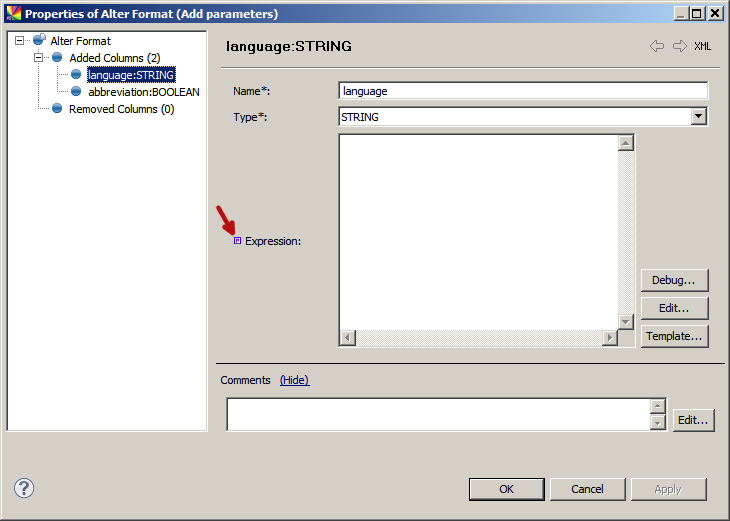Viewport: 730px width, 521px height.
Task: Hide the Comments section
Action: tap(294, 380)
